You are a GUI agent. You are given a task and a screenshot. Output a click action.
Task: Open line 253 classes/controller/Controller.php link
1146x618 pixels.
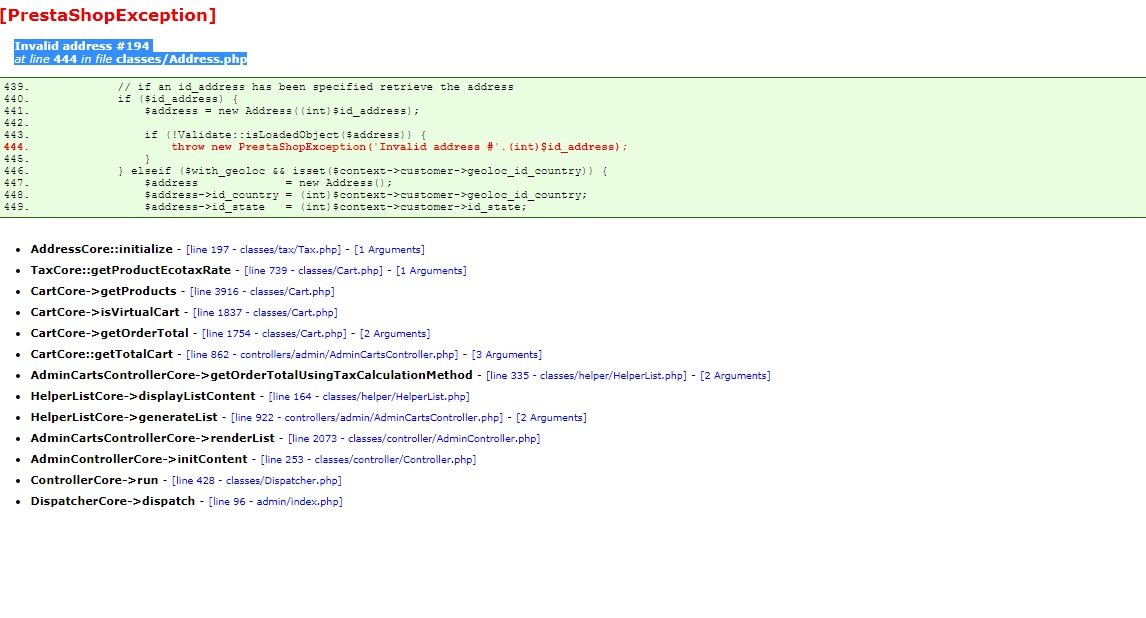(368, 460)
